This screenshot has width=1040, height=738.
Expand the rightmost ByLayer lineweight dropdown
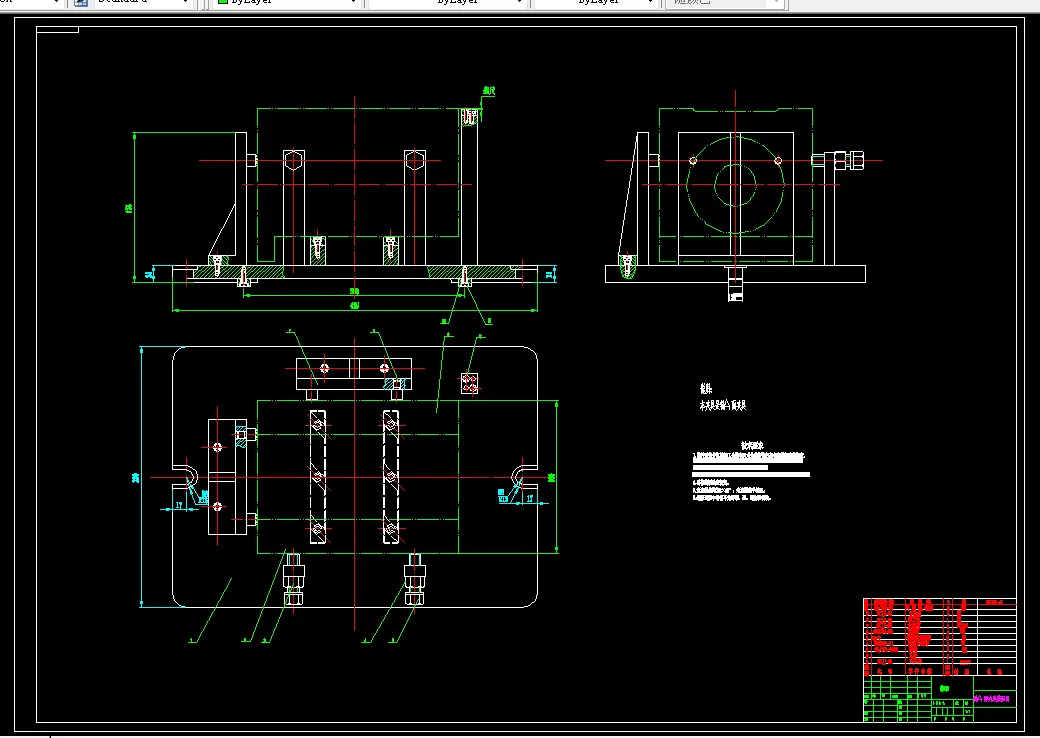(x=652, y=3)
